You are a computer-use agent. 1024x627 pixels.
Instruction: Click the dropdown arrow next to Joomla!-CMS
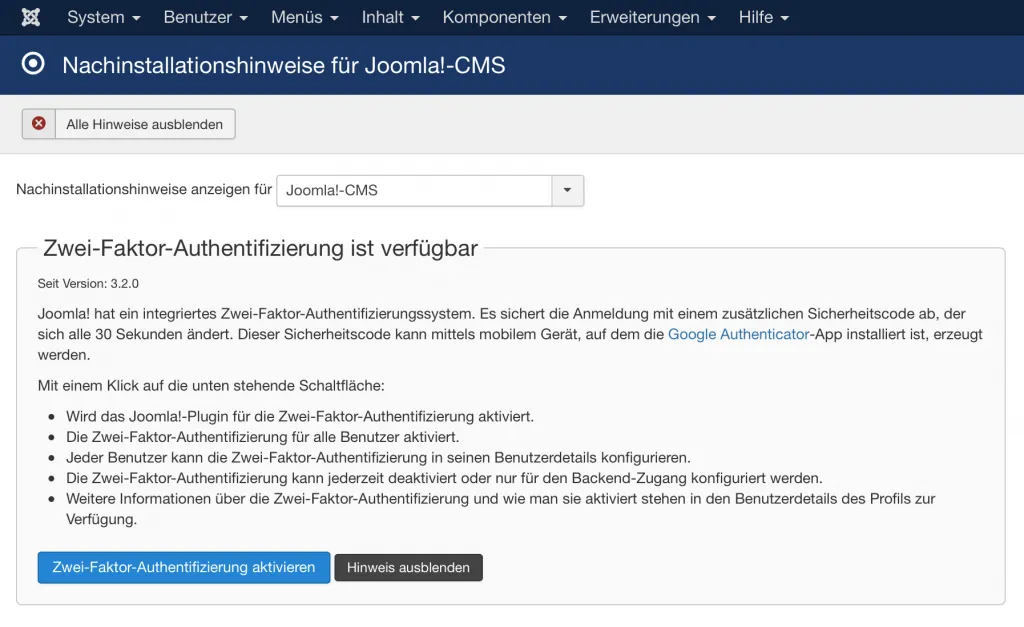click(x=568, y=191)
